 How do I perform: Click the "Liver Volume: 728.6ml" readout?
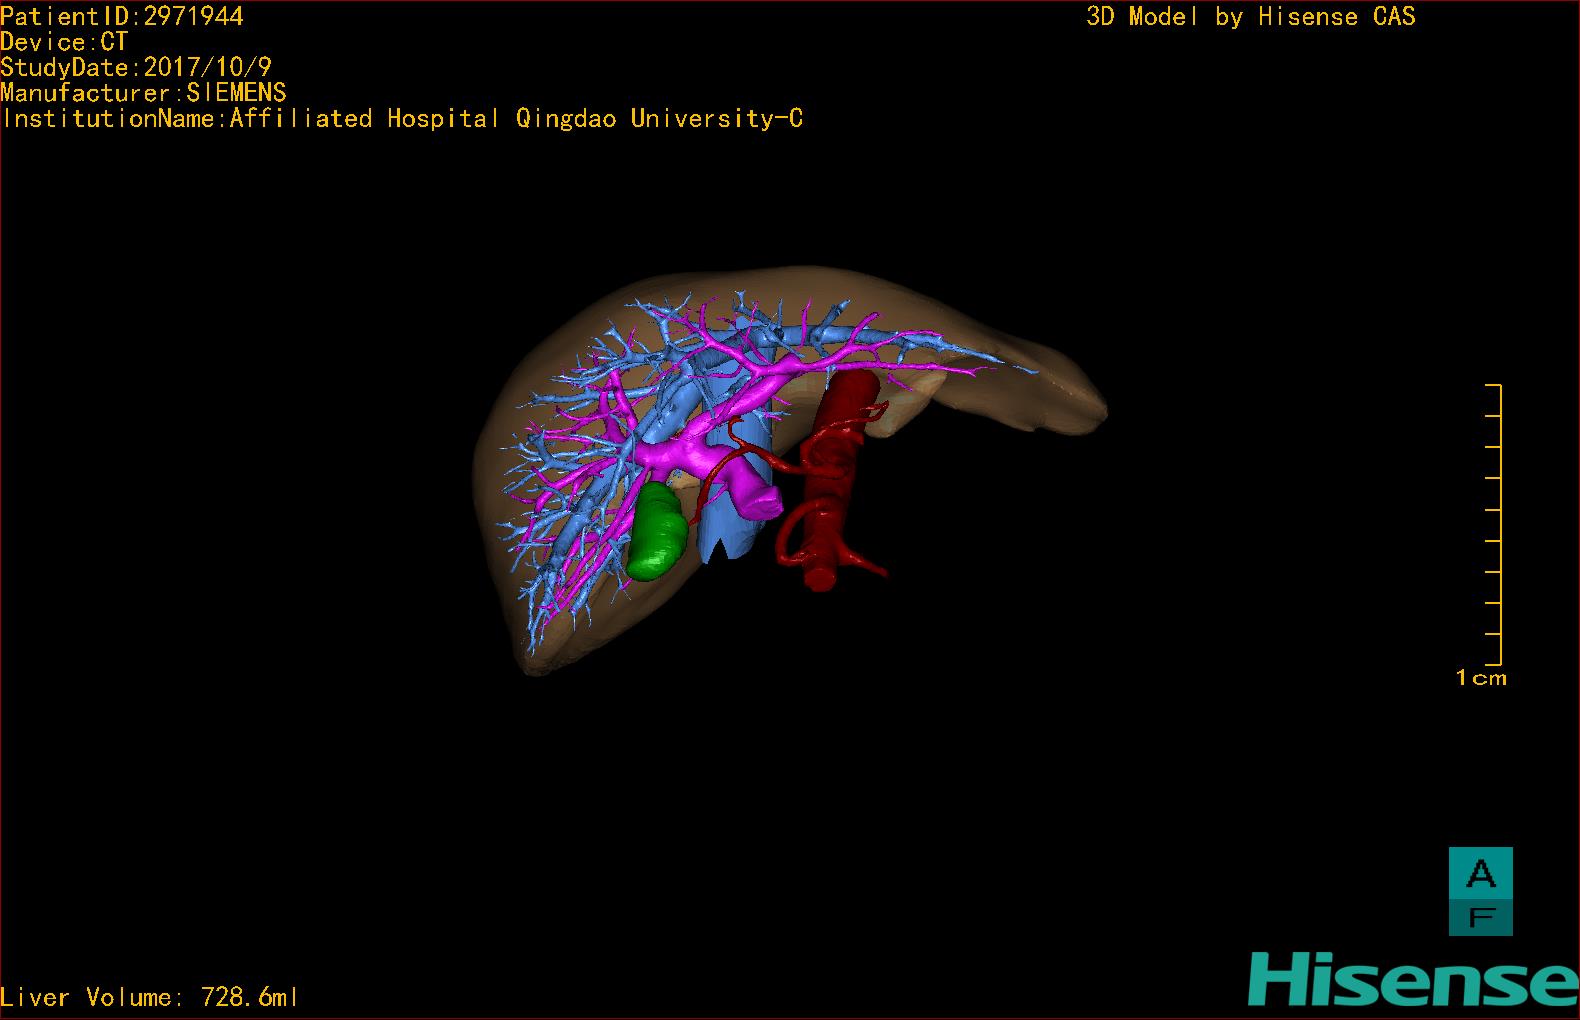[x=149, y=997]
